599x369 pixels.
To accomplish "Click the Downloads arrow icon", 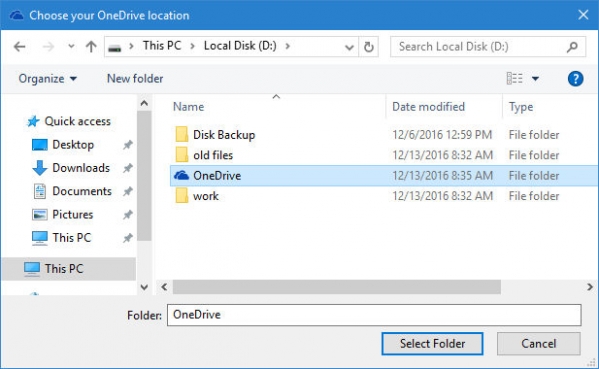I will pos(39,168).
